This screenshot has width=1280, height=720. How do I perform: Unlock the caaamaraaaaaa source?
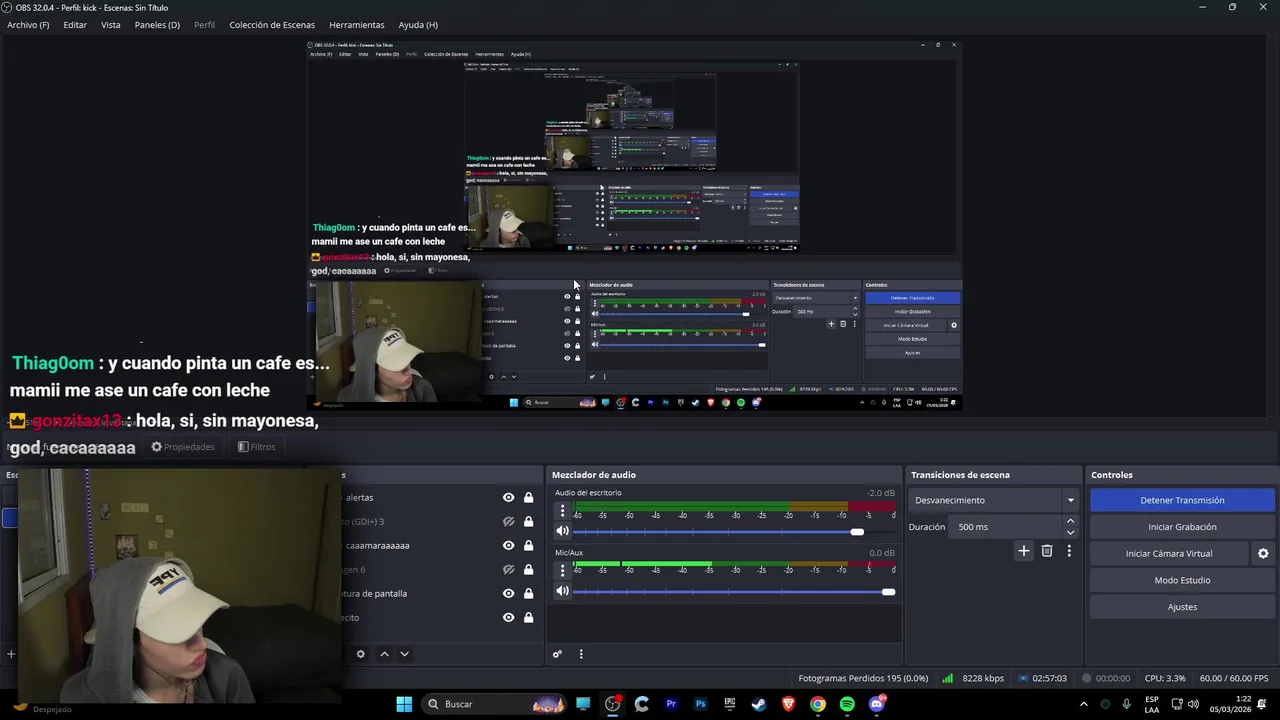coord(528,546)
